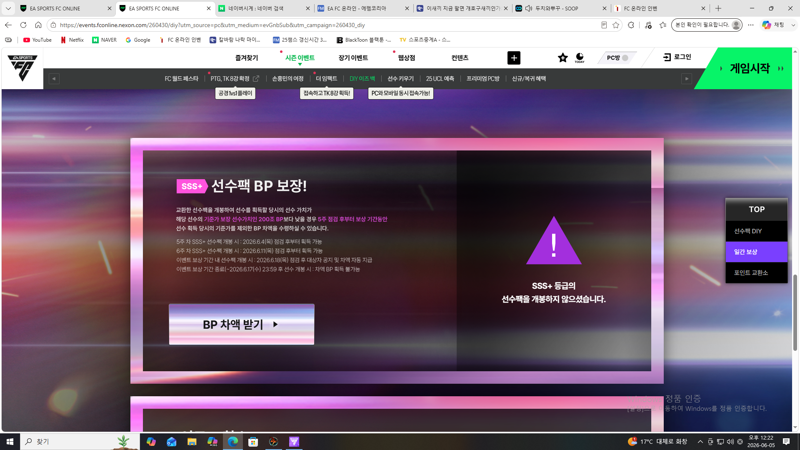
Task: Open Microsoft Store from taskbar
Action: tap(253, 442)
